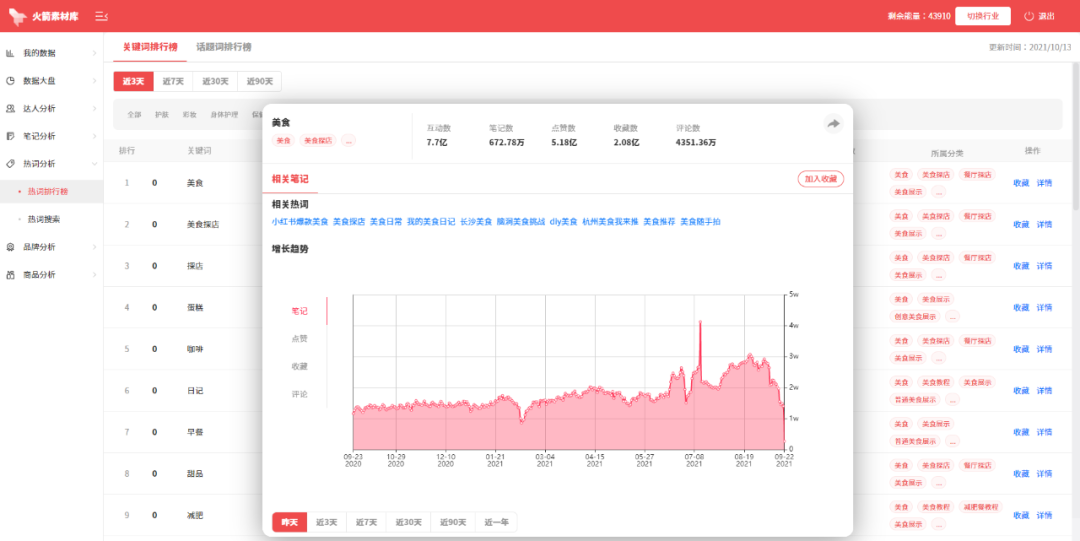Click the 达人分析 people icon
Screen dimensions: 1080x541
click(x=10, y=108)
